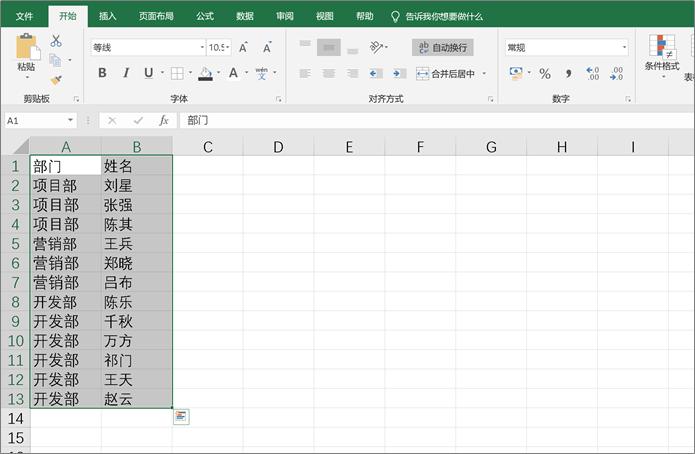Open the 帮助 Help tab
Image resolution: width=695 pixels, height=454 pixels.
(364, 16)
